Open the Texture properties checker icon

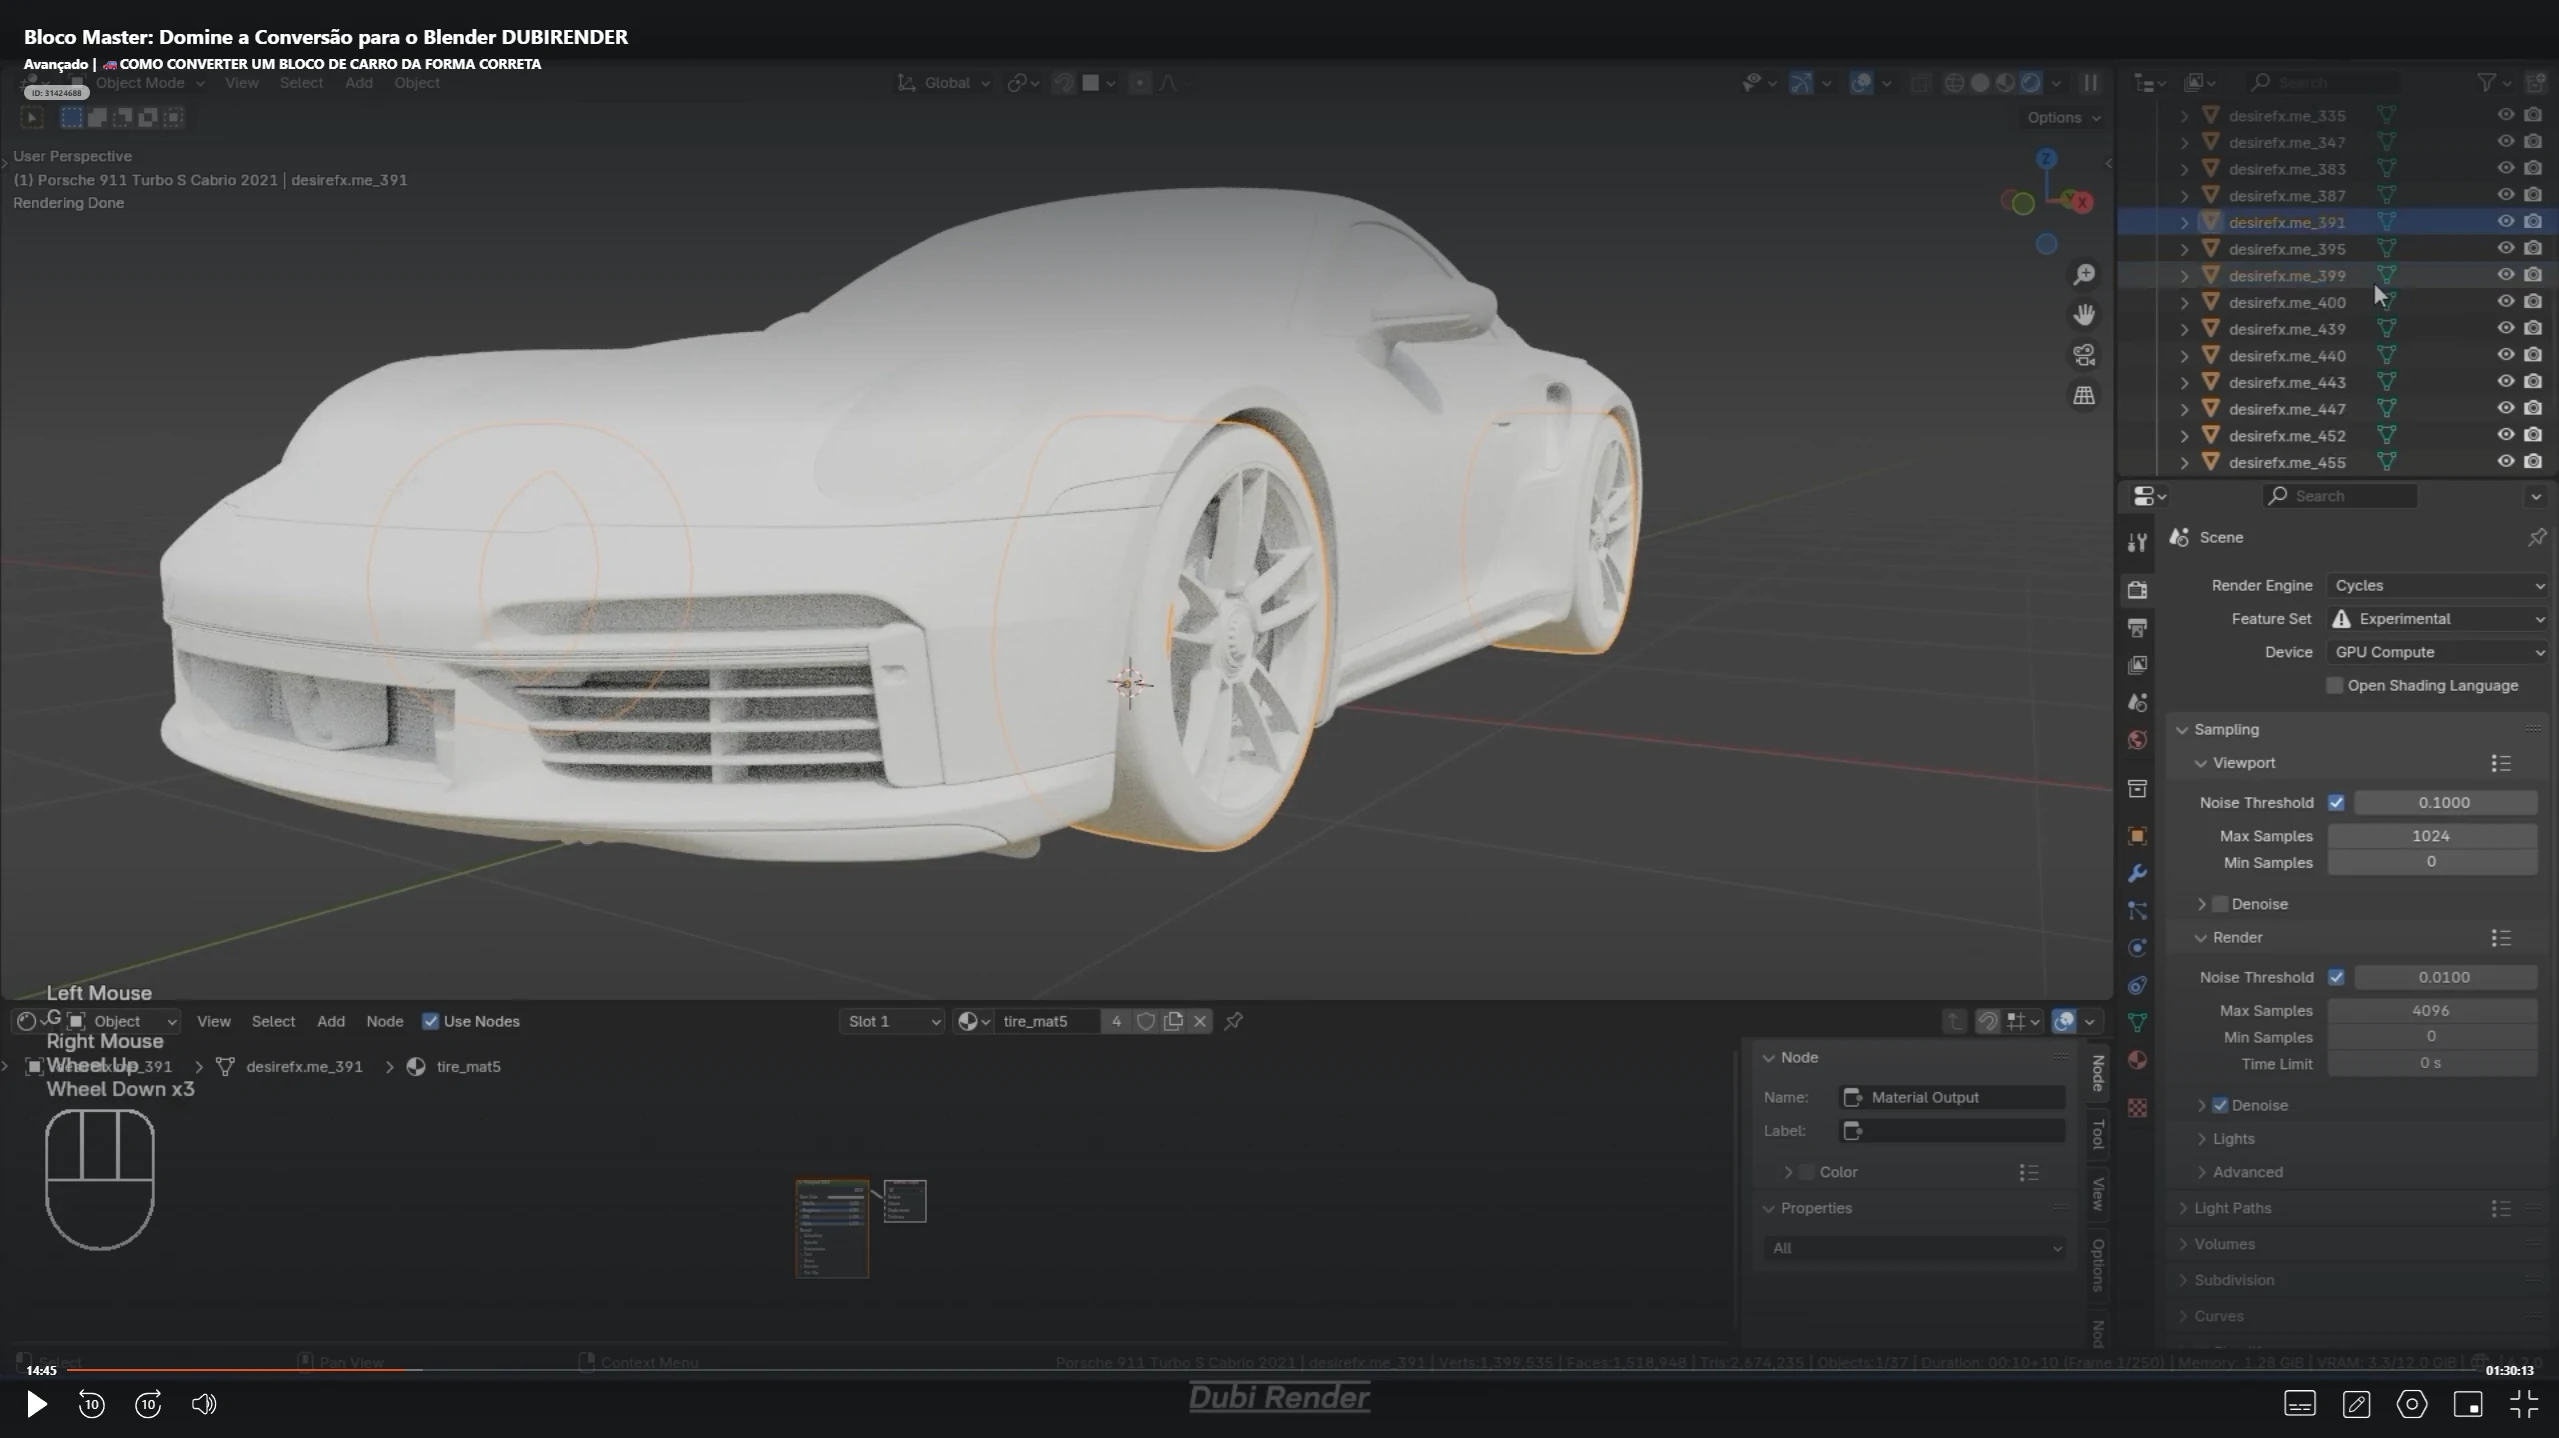(2137, 1108)
